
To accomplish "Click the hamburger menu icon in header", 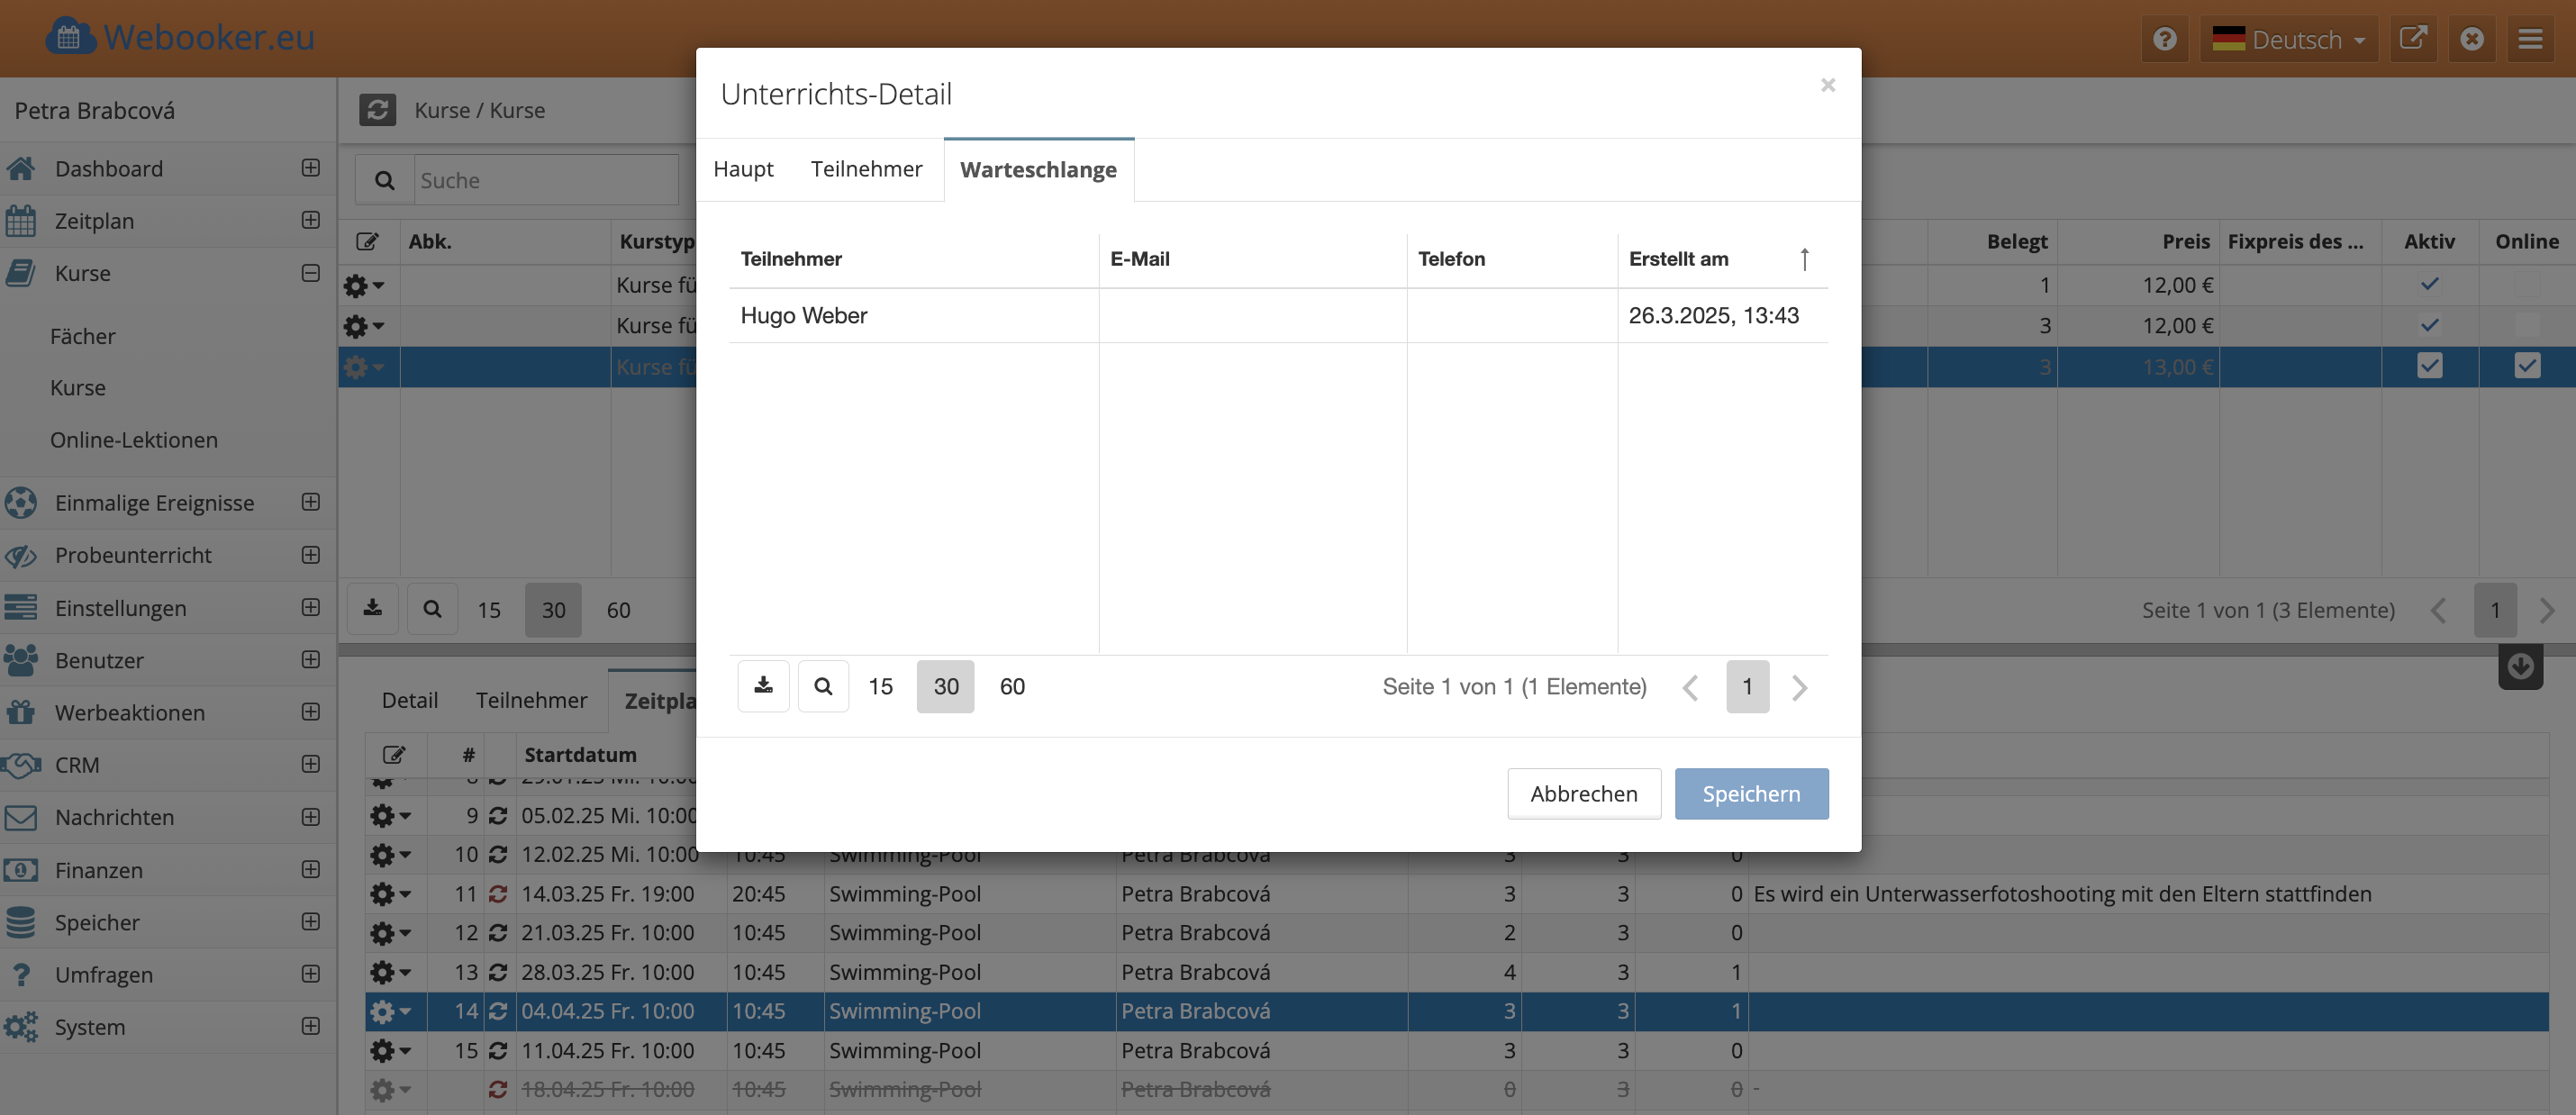I will [x=2530, y=40].
